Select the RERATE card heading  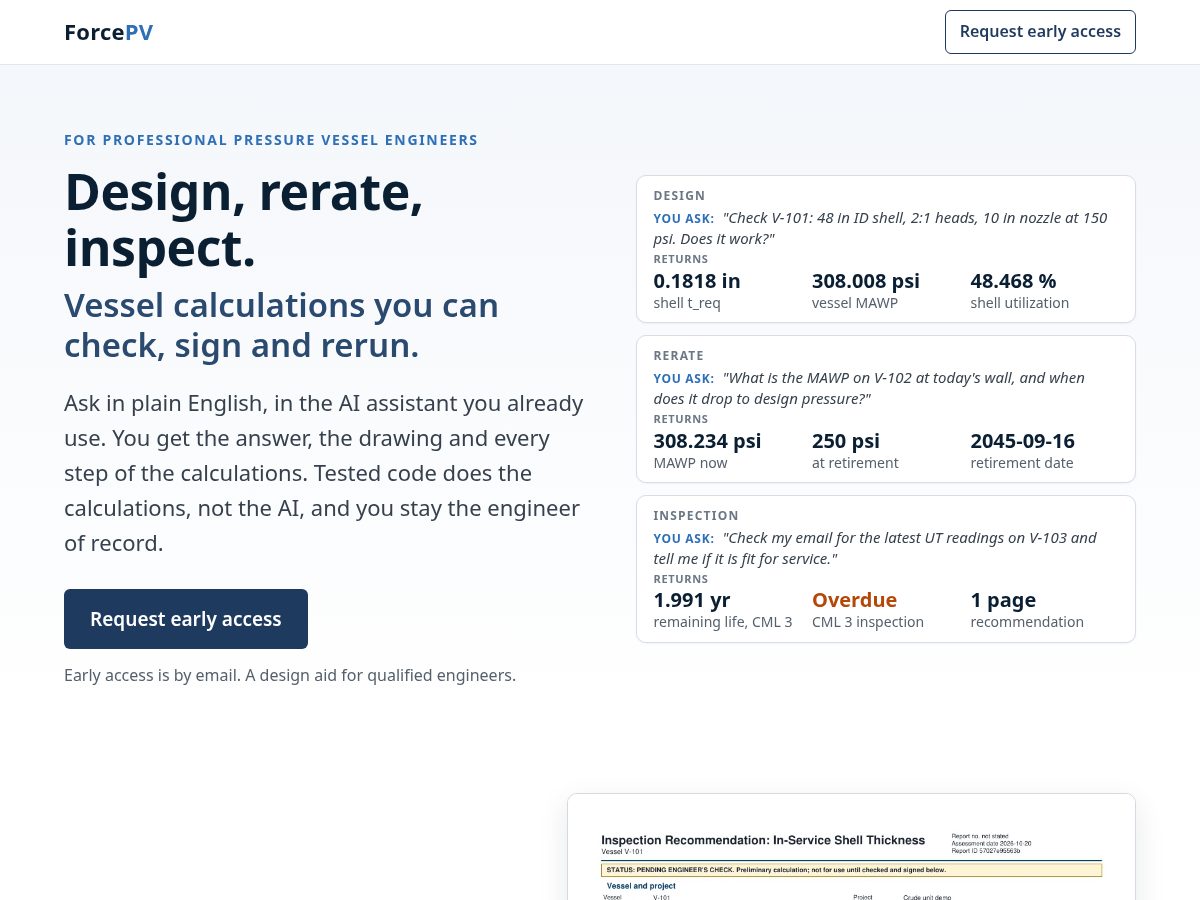click(679, 356)
